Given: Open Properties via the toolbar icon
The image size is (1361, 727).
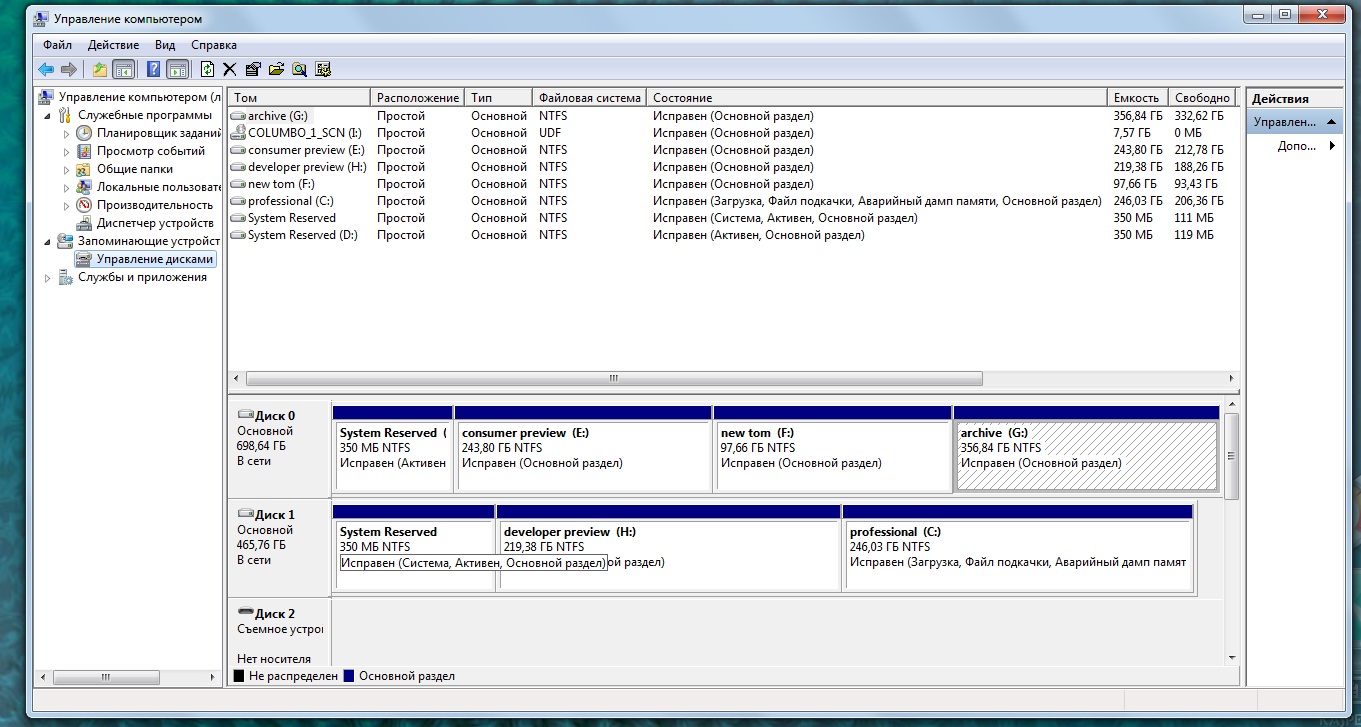Looking at the screenshot, I should tap(252, 69).
